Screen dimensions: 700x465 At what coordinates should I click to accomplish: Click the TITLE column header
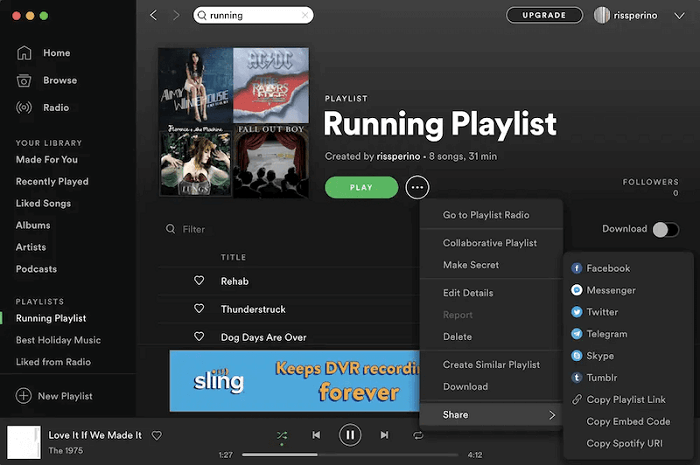pos(233,257)
